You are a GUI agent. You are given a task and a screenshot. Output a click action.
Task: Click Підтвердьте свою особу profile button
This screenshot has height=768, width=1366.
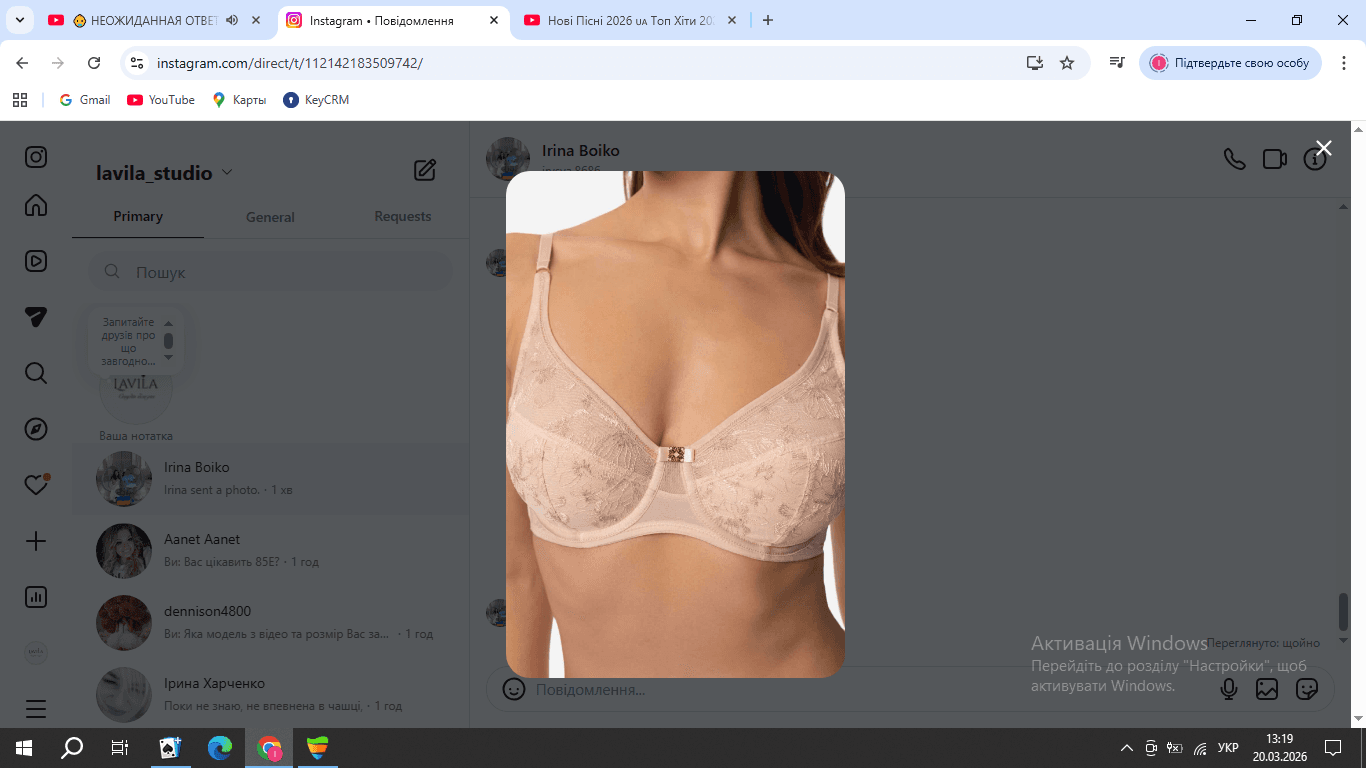tap(1230, 63)
